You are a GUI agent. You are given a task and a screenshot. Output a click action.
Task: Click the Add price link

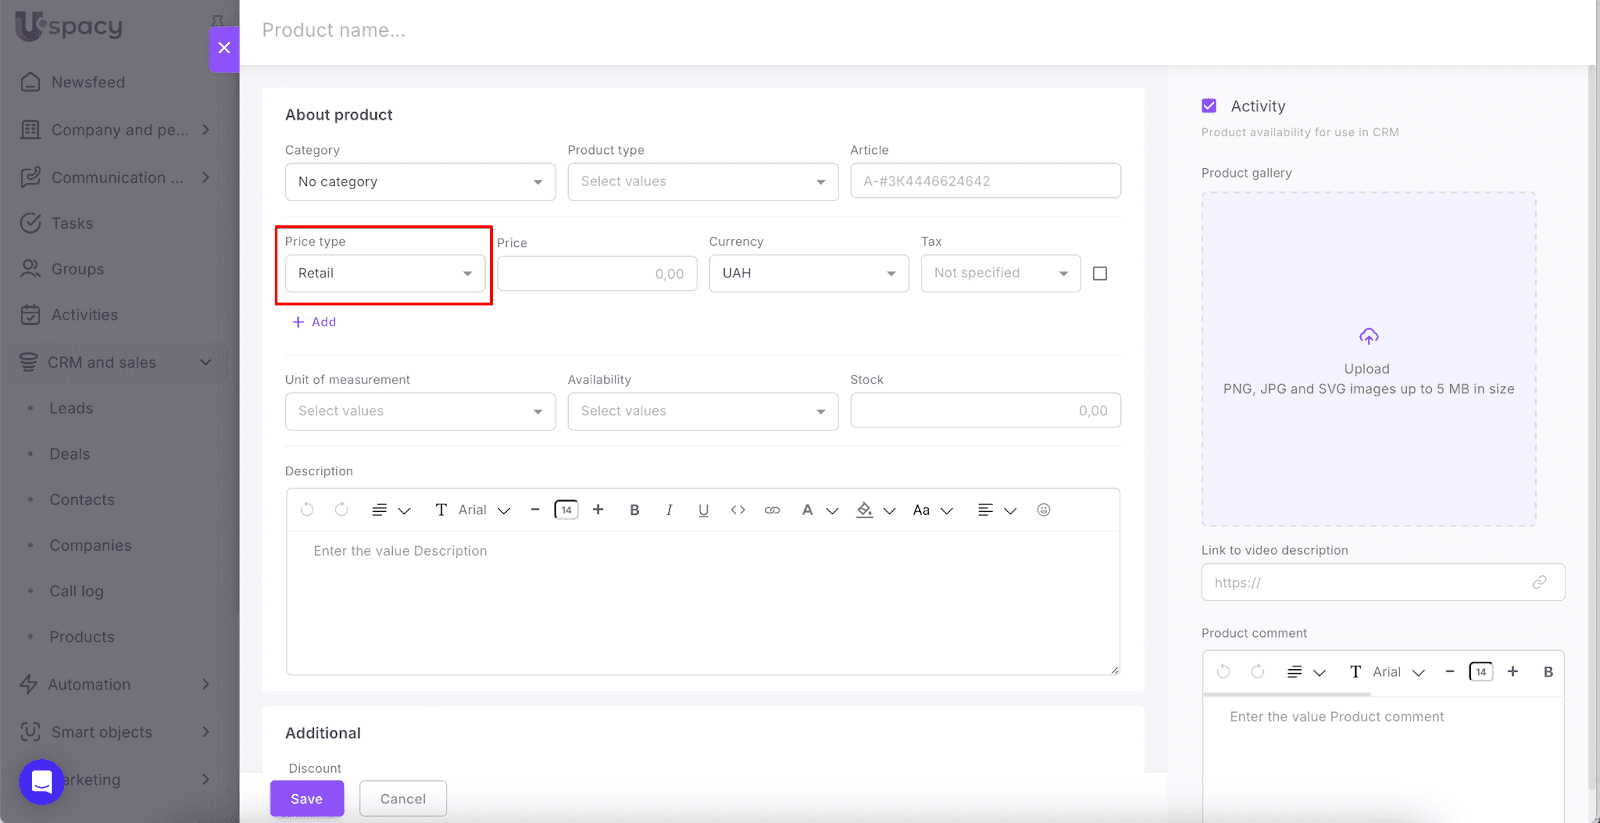click(x=314, y=322)
